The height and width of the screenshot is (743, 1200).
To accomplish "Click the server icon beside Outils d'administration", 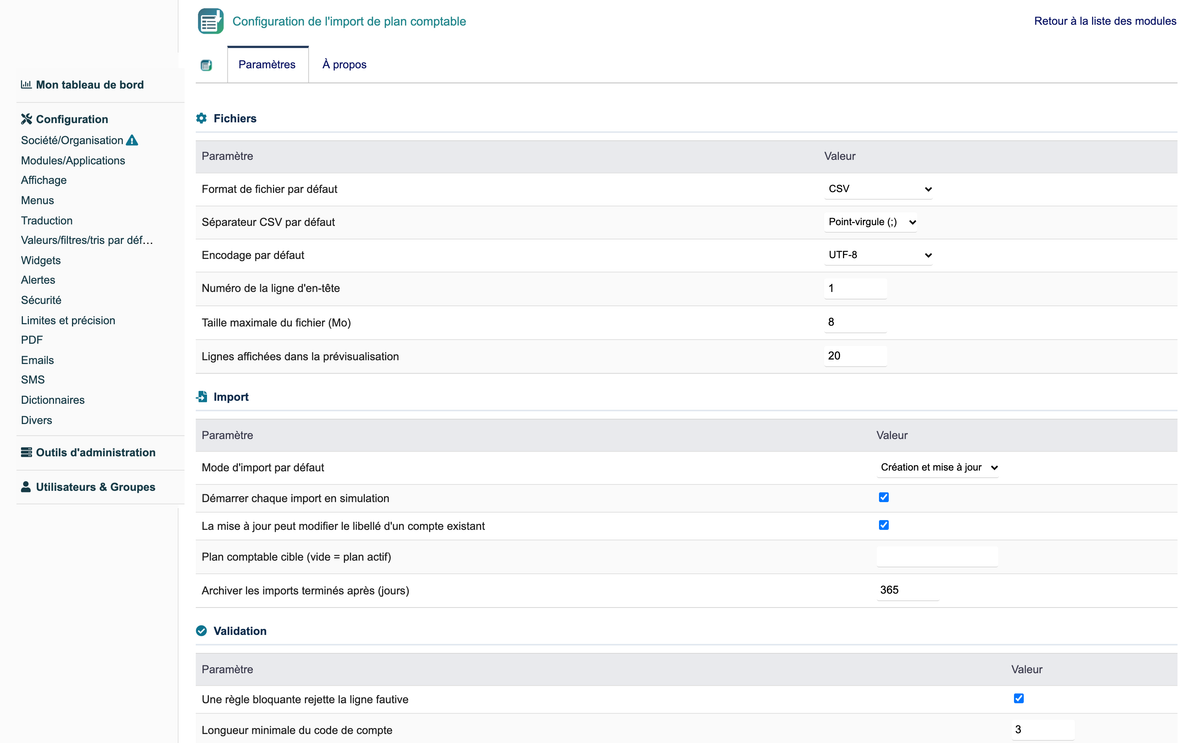I will click(26, 452).
